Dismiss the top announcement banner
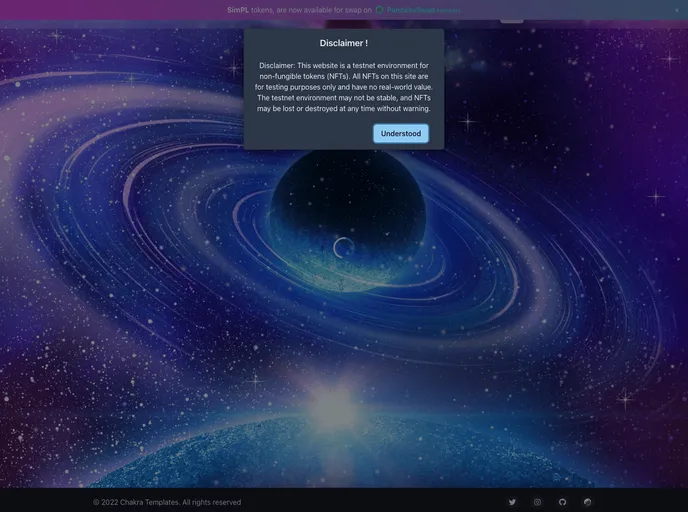688x512 pixels. coord(676,10)
